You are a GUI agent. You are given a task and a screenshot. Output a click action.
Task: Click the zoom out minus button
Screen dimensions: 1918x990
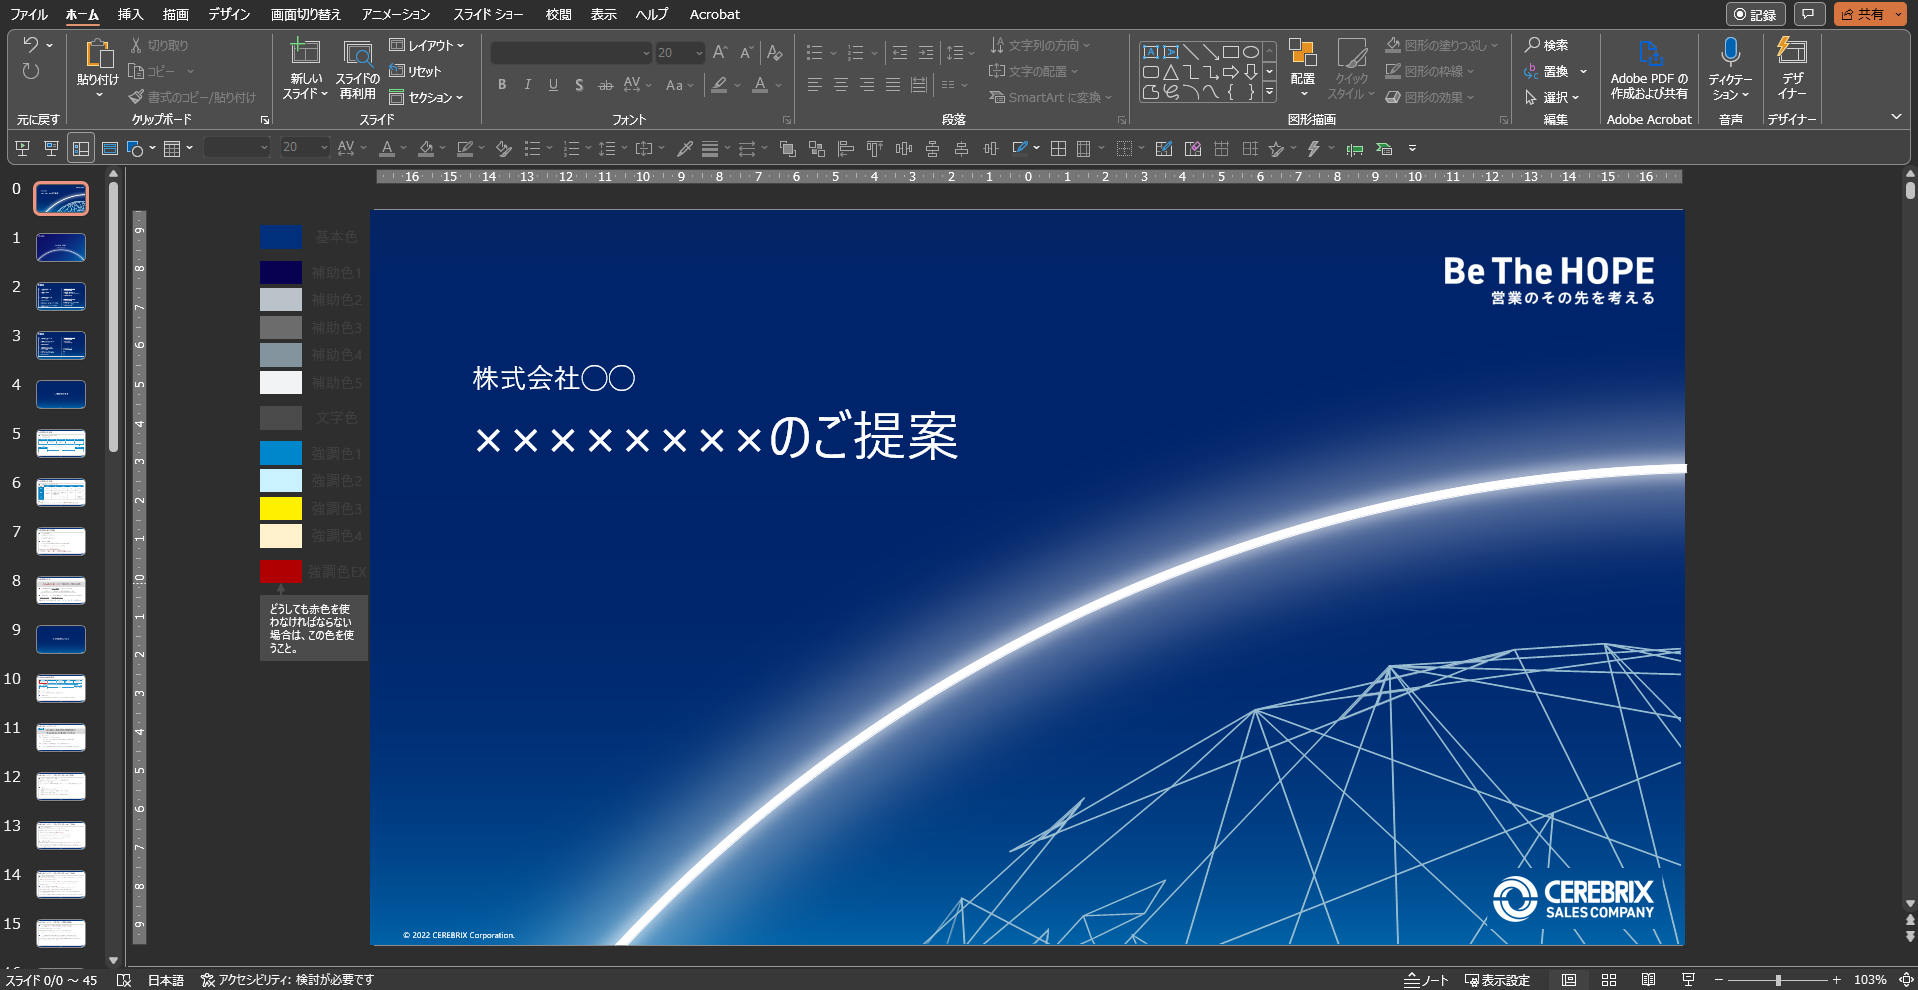tap(1719, 980)
